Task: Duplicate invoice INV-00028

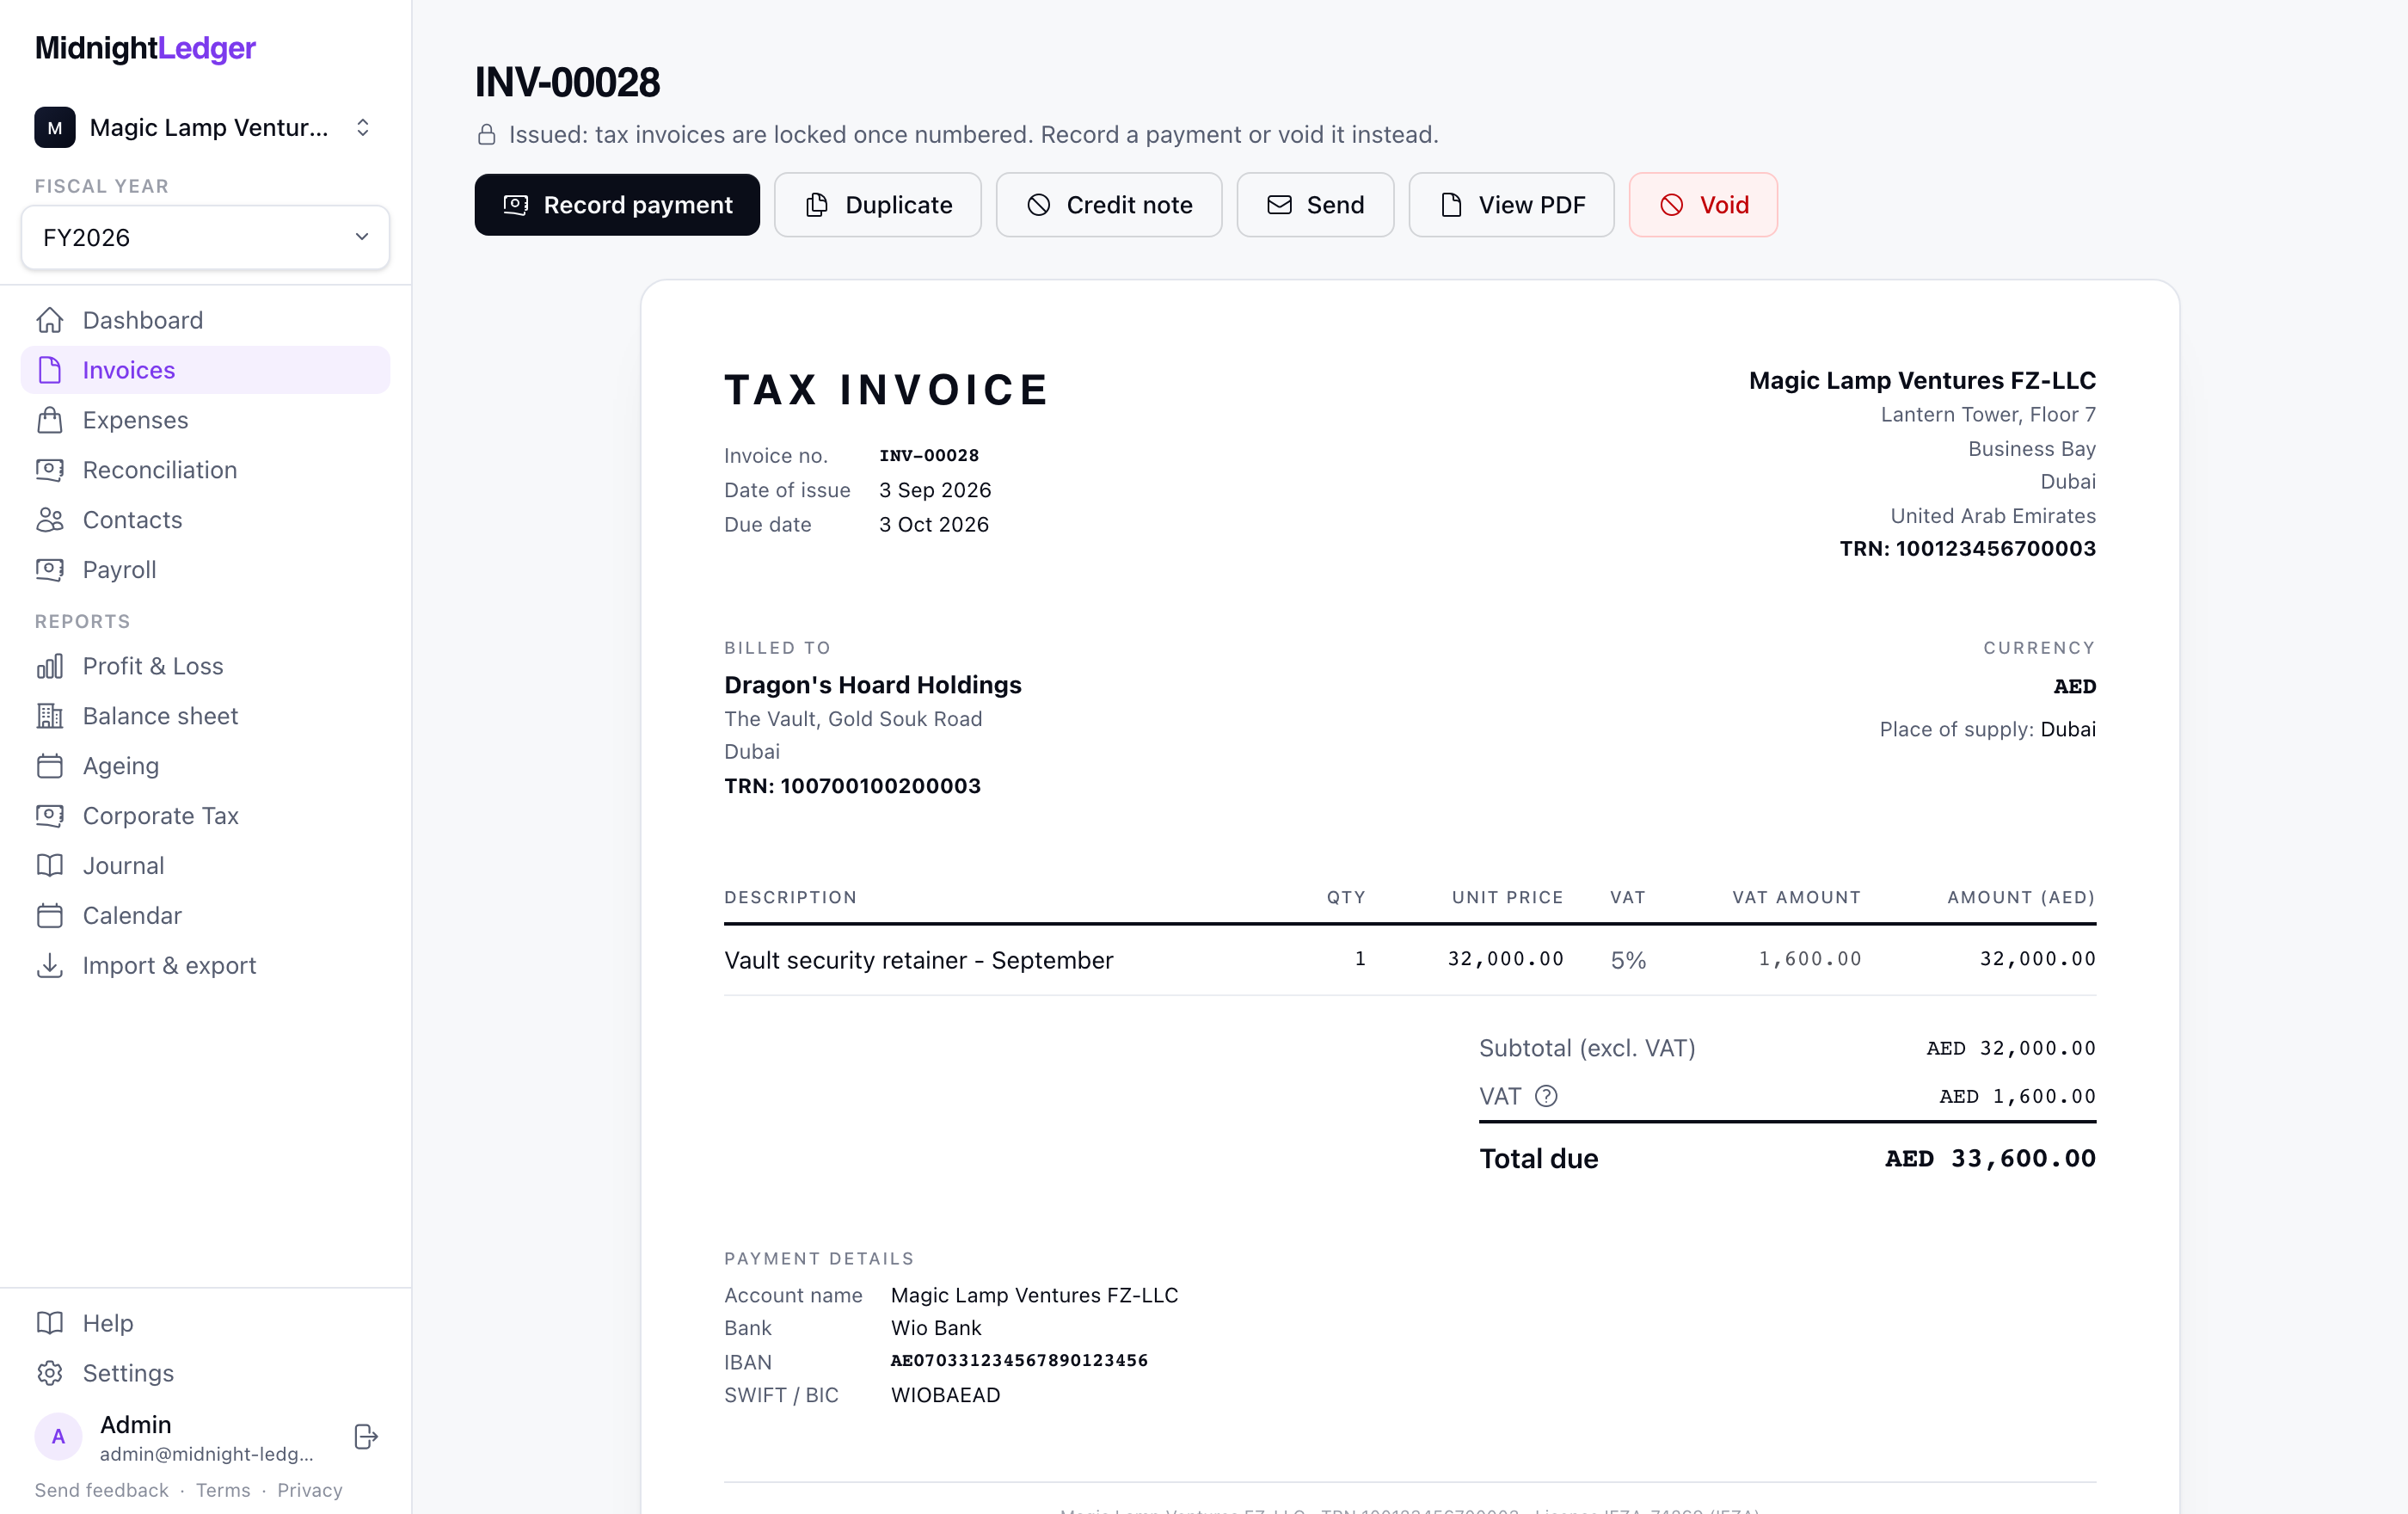Action: 878,205
